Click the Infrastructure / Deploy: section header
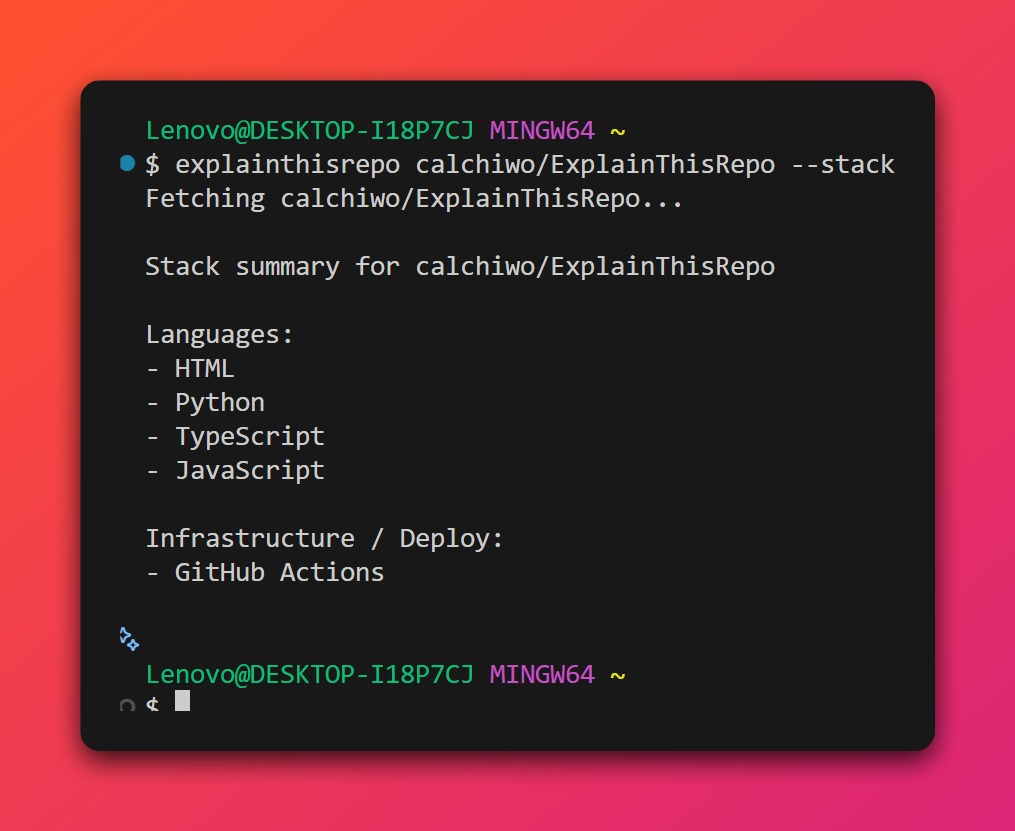The height and width of the screenshot is (831, 1015). point(324,538)
